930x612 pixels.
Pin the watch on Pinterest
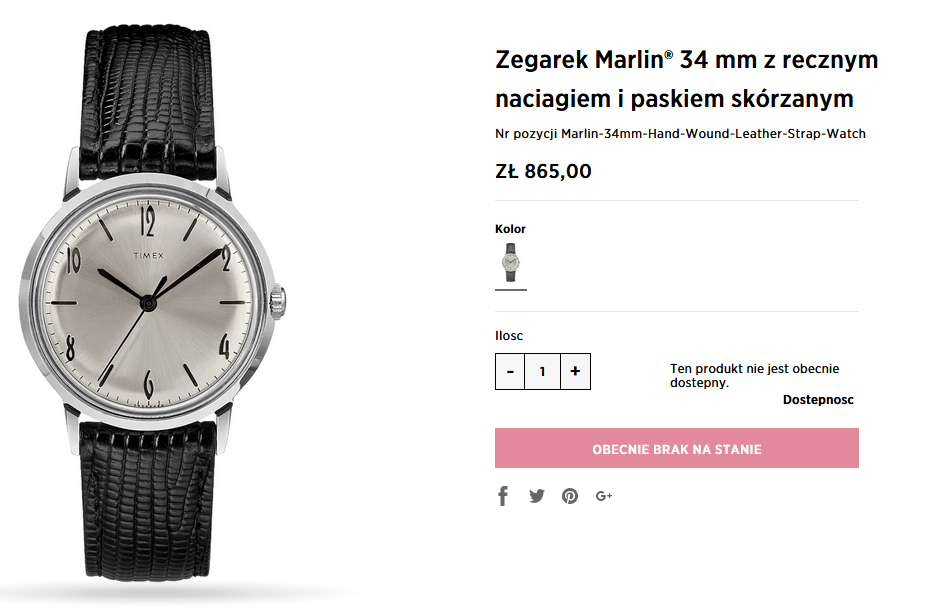point(570,496)
